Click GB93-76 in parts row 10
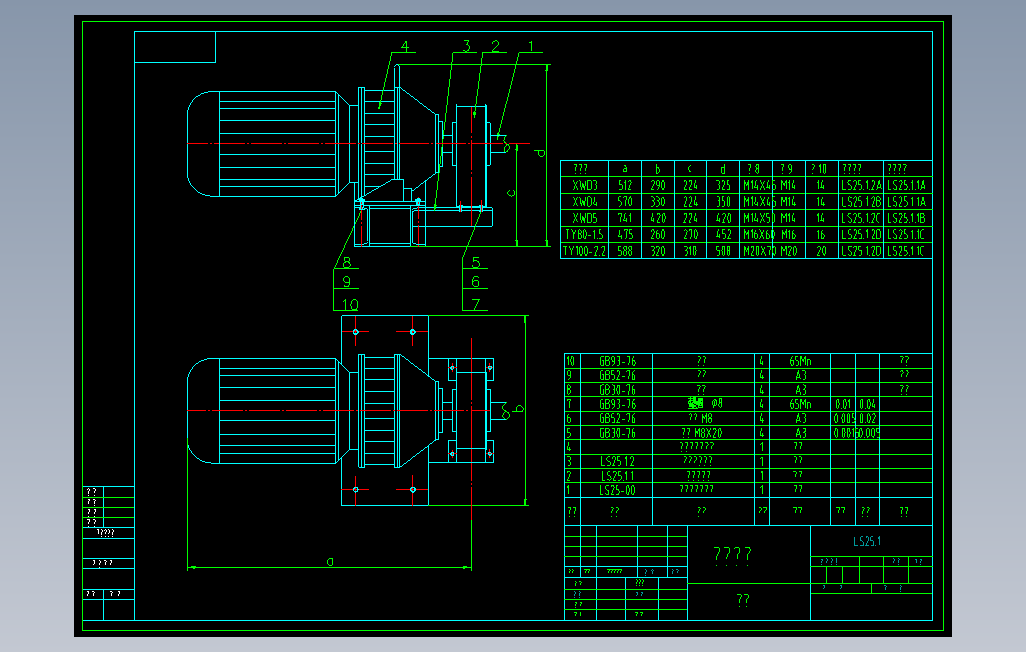1026x652 pixels. click(617, 361)
